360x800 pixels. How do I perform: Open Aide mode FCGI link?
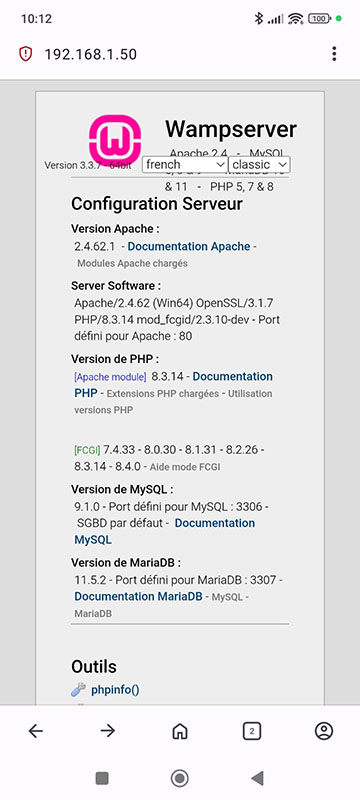coord(185,467)
